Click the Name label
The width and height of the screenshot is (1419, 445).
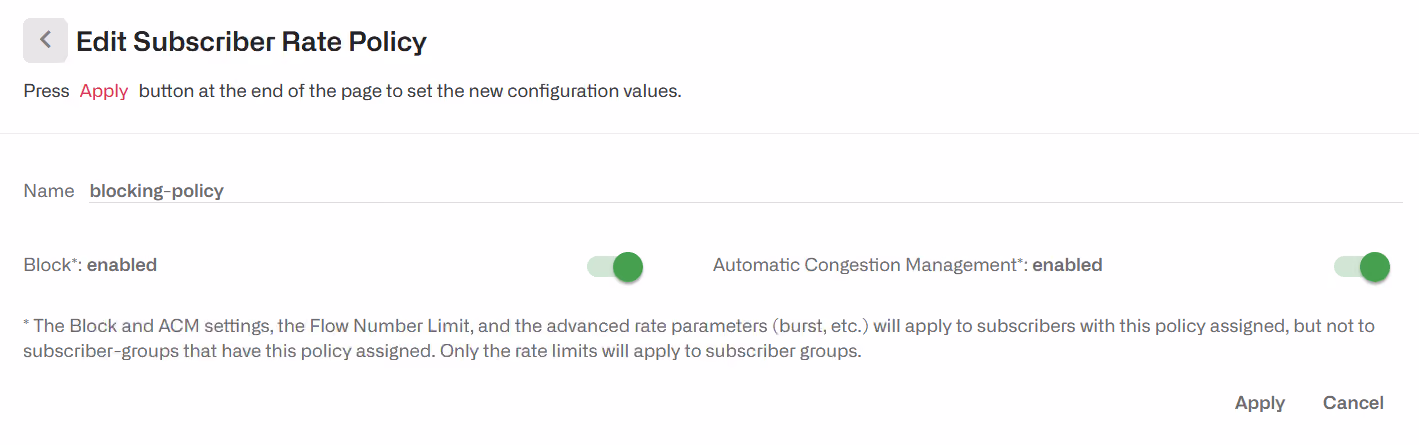click(x=49, y=190)
